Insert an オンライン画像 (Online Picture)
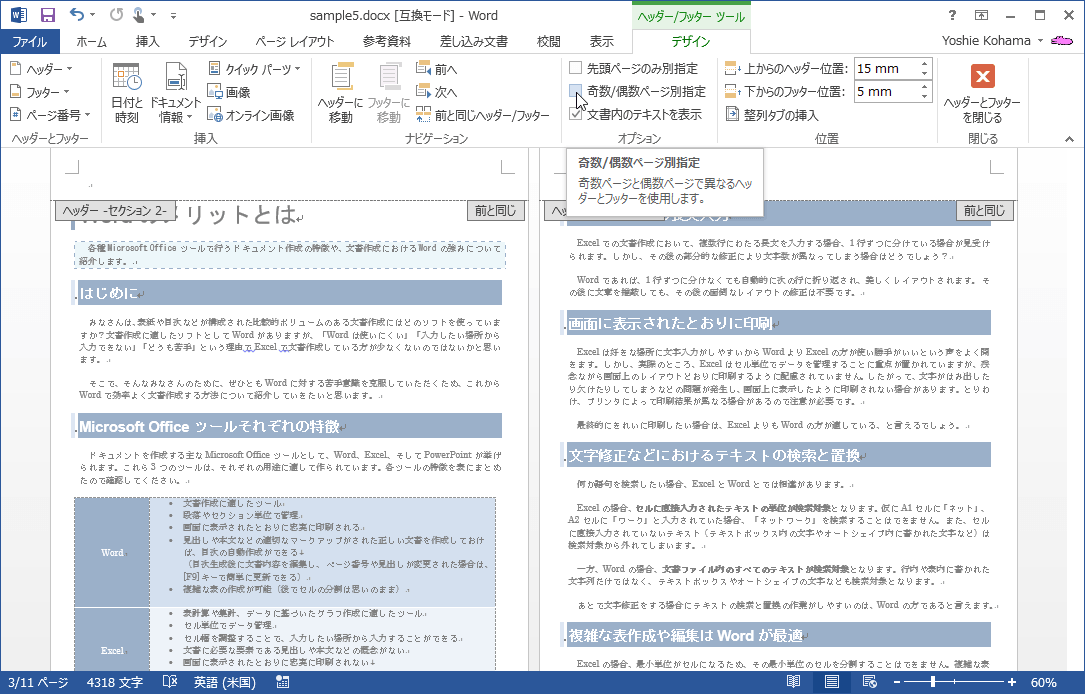This screenshot has height=694, width=1085. (252, 114)
